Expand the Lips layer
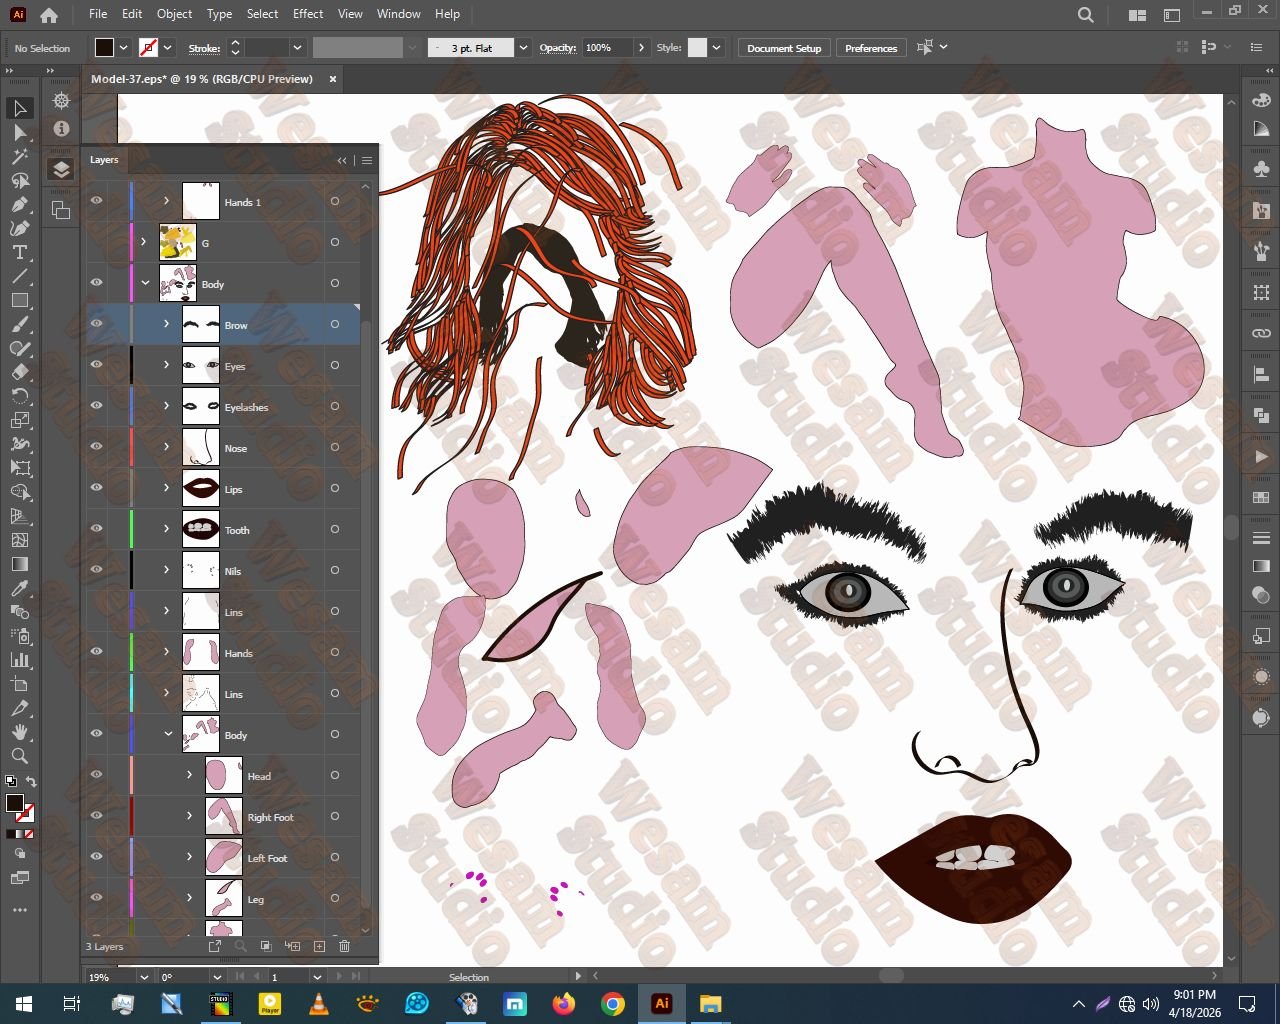The height and width of the screenshot is (1024, 1280). pyautogui.click(x=166, y=488)
